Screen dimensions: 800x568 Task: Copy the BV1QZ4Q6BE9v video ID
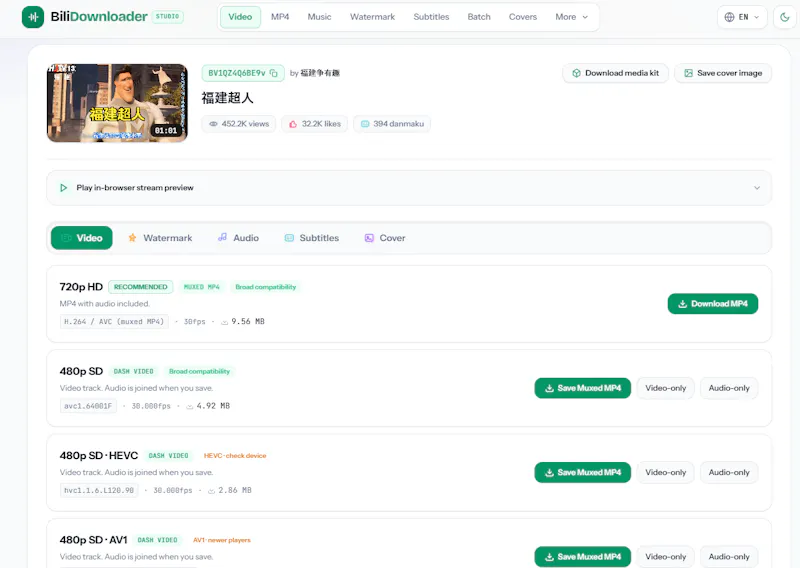274,73
